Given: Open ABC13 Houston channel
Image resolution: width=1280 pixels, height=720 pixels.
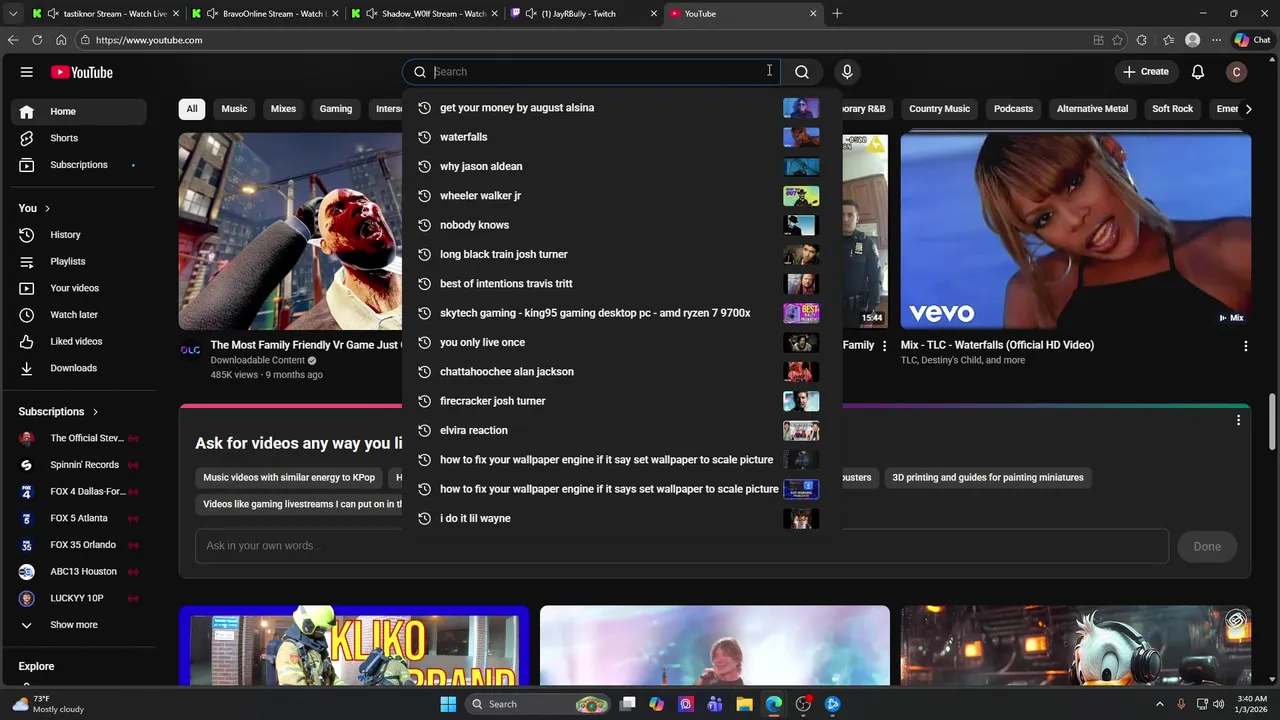Looking at the screenshot, I should tap(79, 572).
